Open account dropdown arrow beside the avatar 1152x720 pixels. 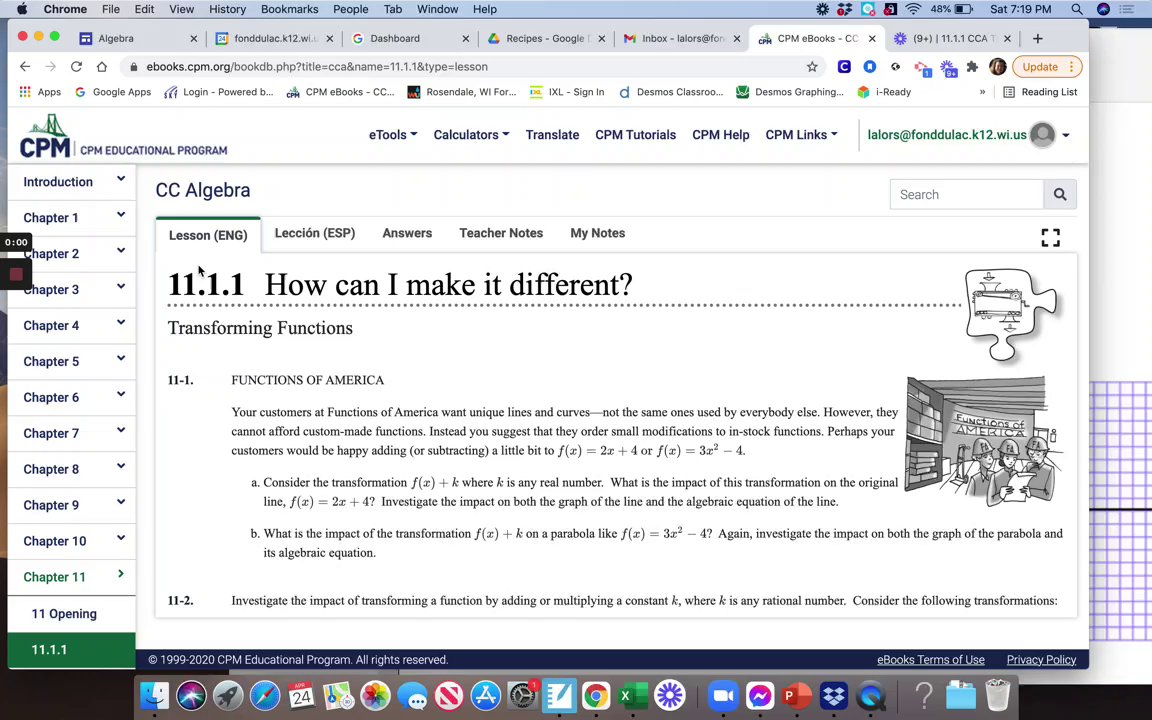(1066, 135)
